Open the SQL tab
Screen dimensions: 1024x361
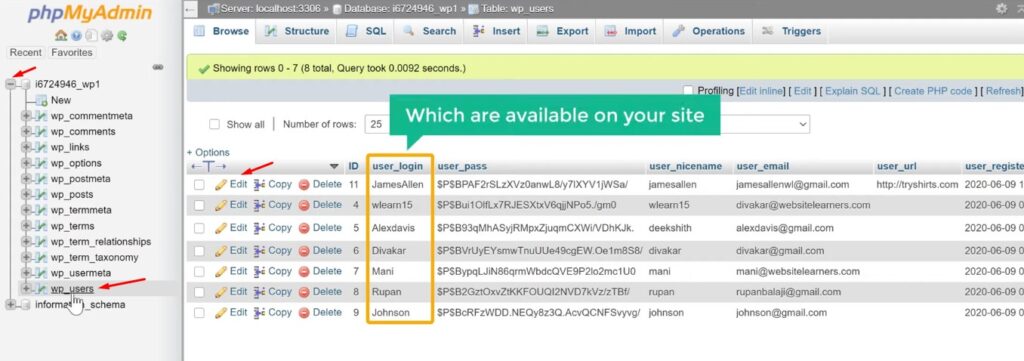click(366, 31)
